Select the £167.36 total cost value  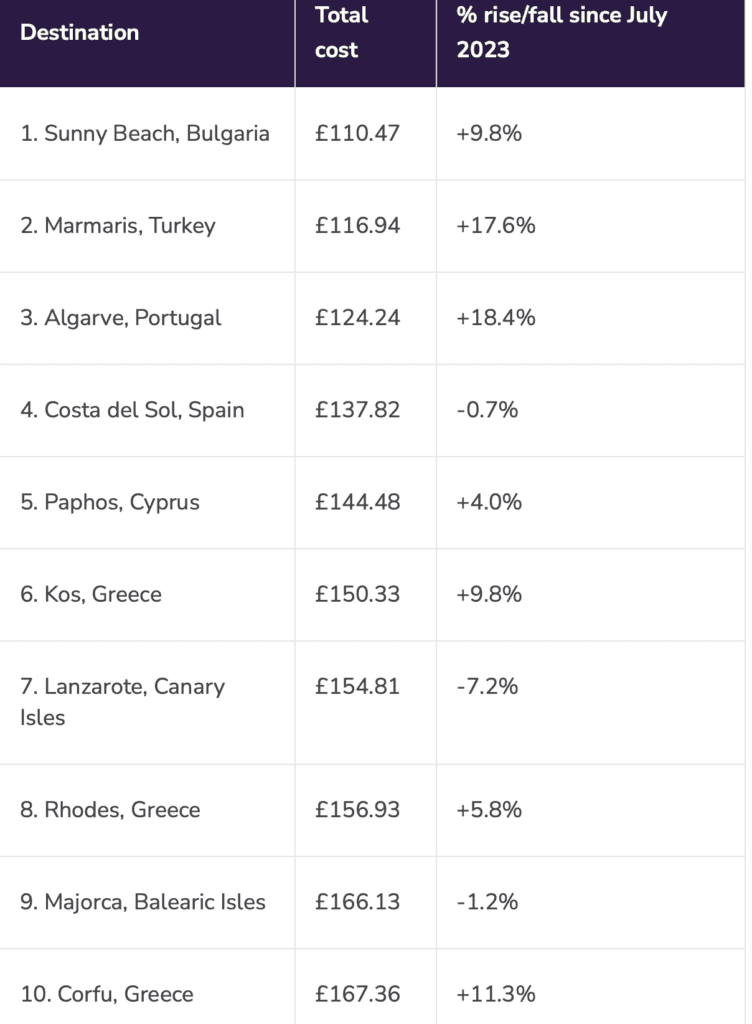pos(357,994)
